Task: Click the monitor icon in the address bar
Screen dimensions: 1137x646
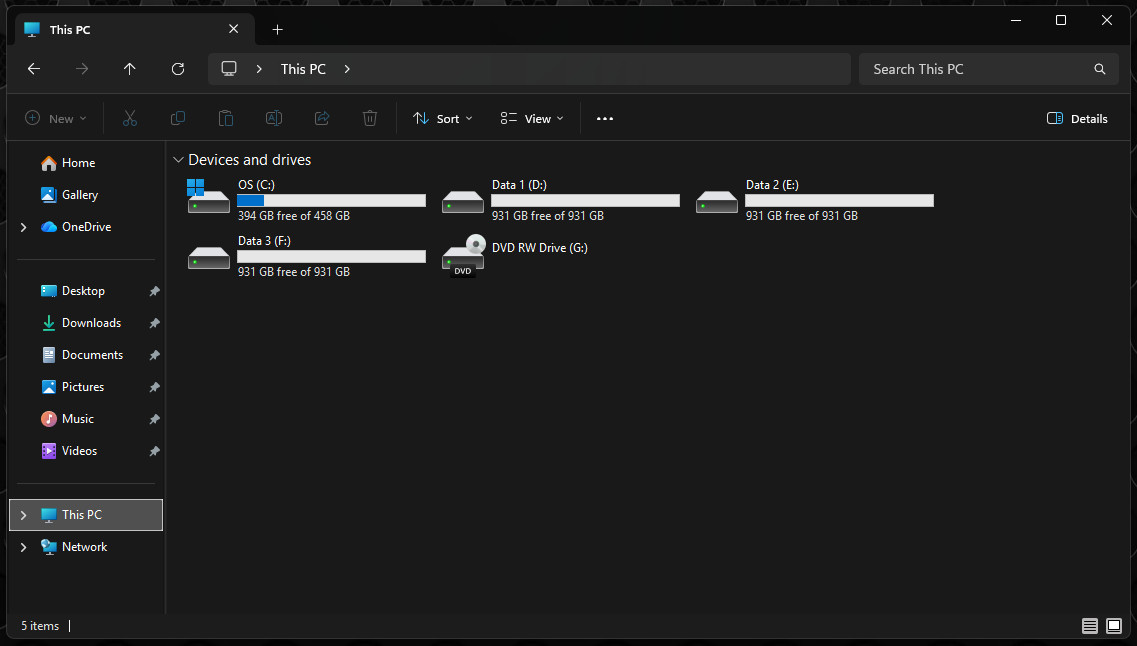Action: pos(229,69)
